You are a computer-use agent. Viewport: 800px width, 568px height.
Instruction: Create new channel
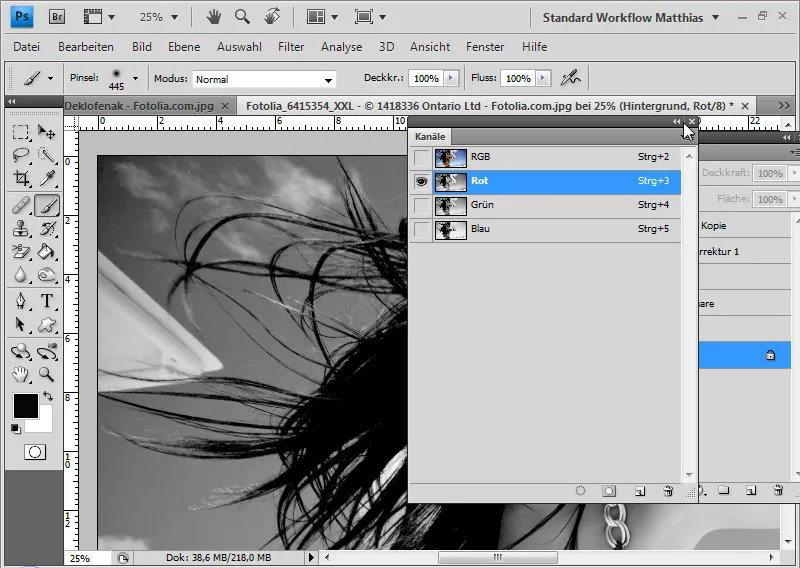point(640,491)
